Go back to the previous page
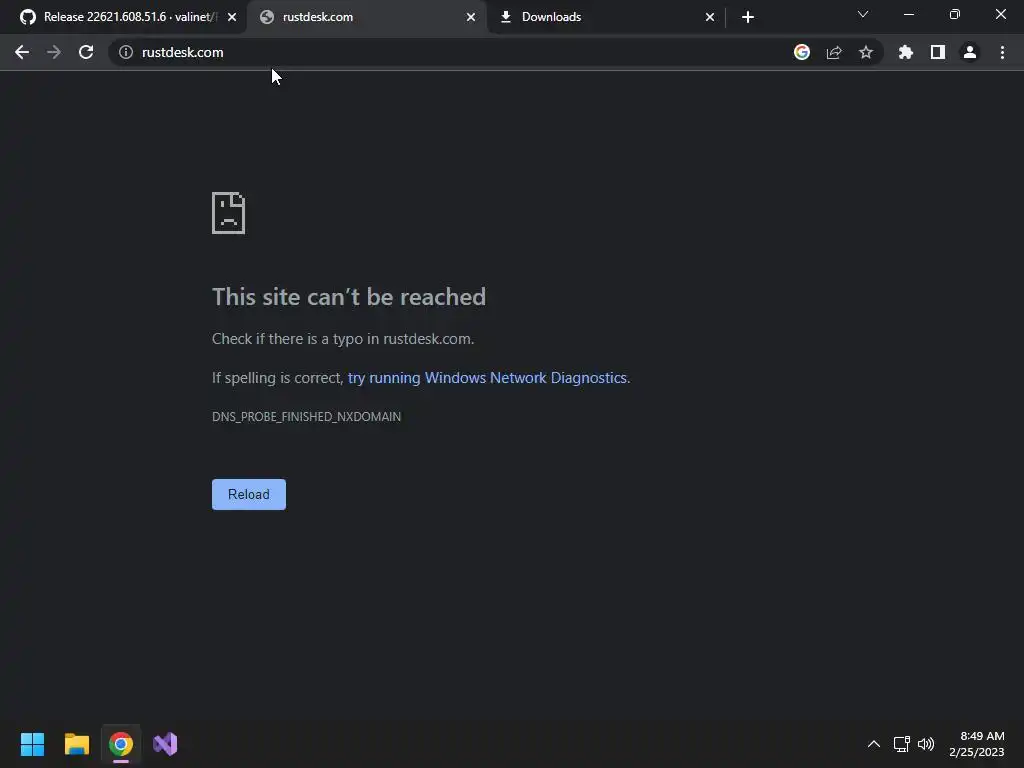Screen dimensions: 1024x768 (x=22, y=52)
